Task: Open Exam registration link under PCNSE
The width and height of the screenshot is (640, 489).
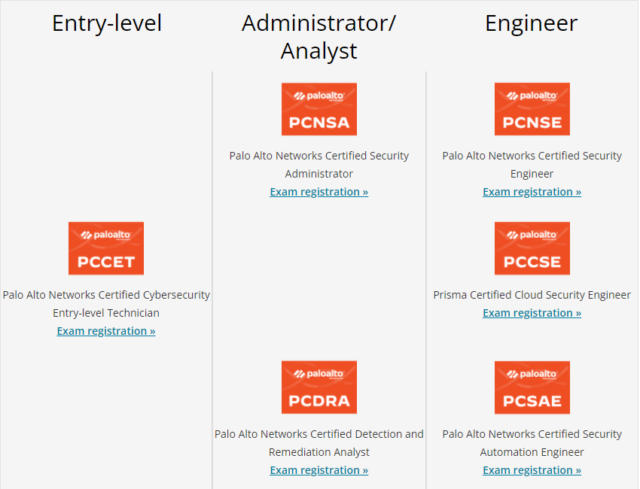Action: (532, 191)
